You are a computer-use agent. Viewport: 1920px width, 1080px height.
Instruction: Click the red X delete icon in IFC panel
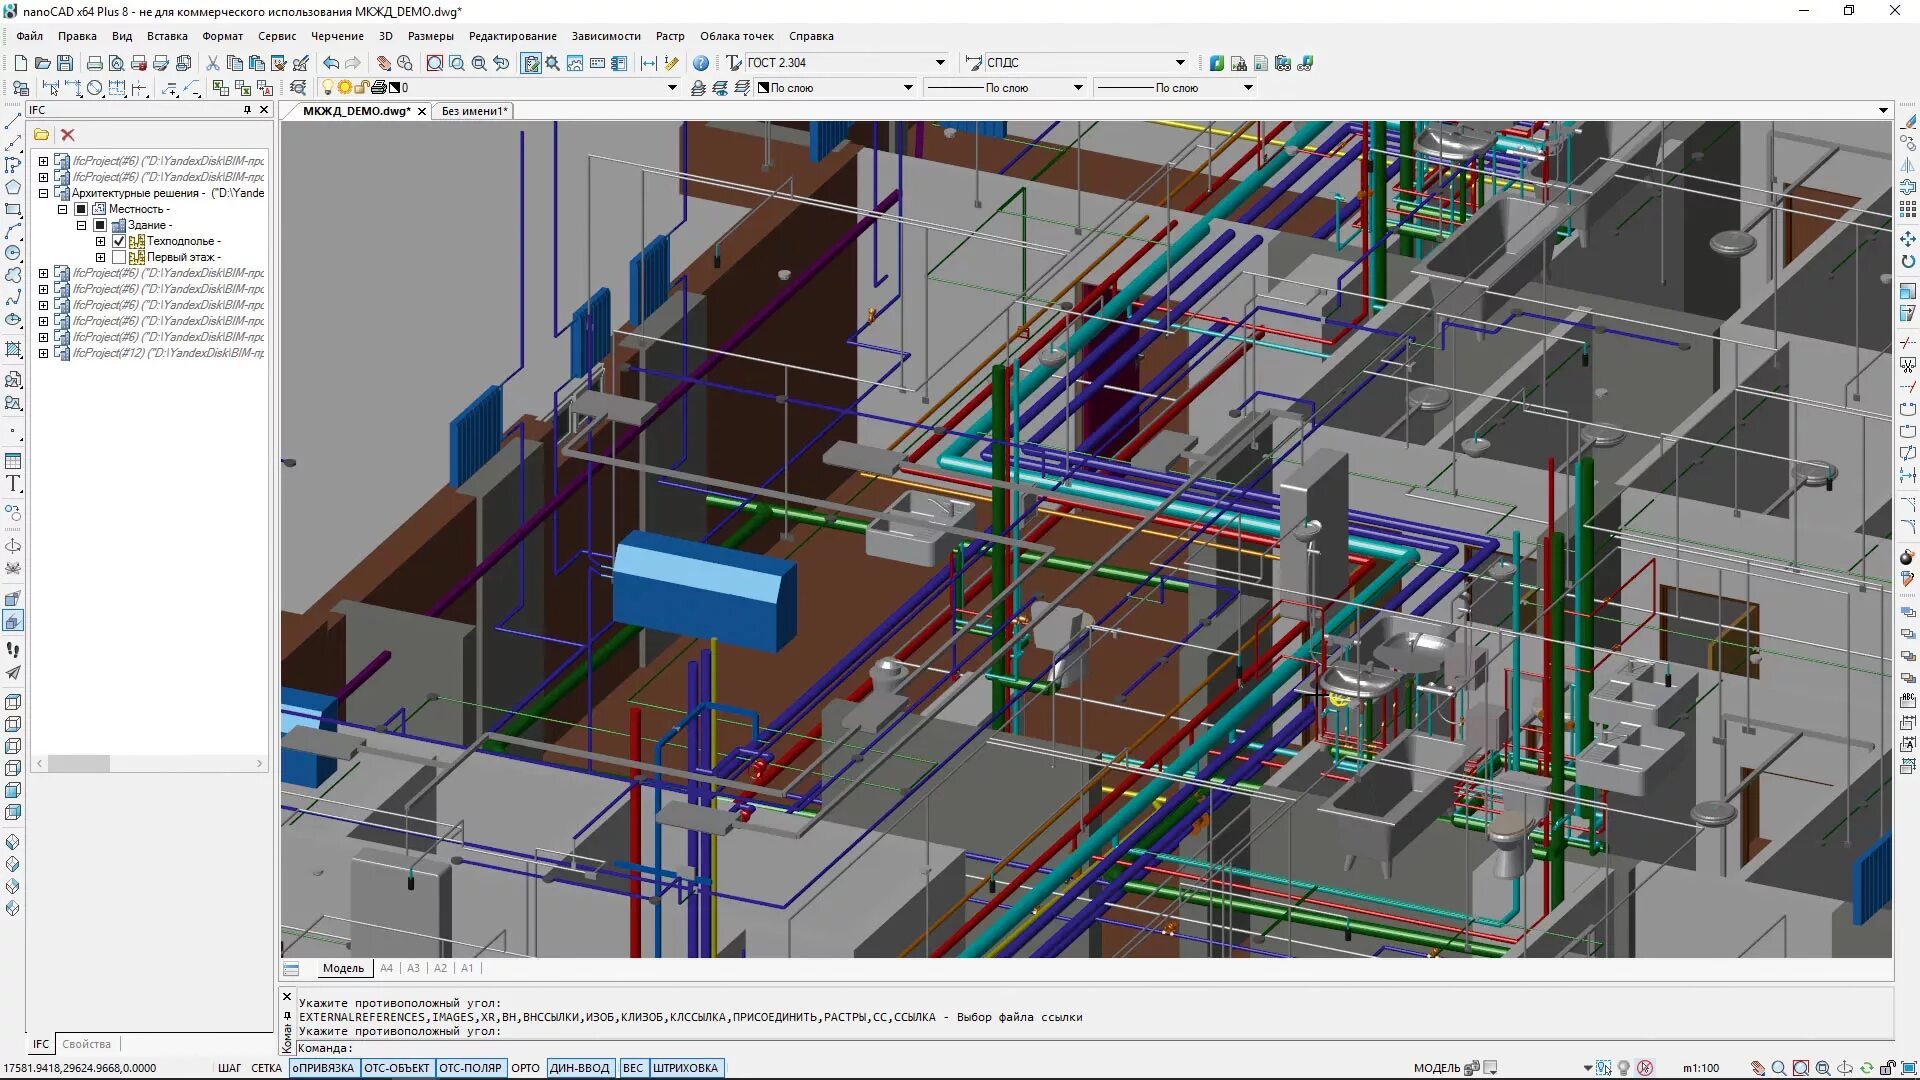point(68,135)
